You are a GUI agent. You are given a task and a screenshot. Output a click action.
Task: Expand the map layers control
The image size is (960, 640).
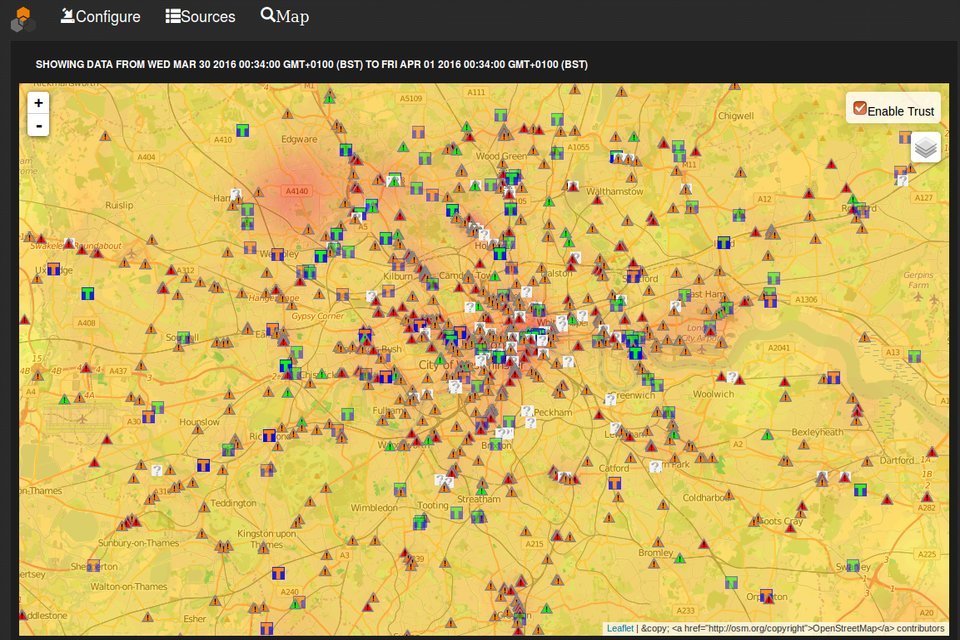[925, 148]
